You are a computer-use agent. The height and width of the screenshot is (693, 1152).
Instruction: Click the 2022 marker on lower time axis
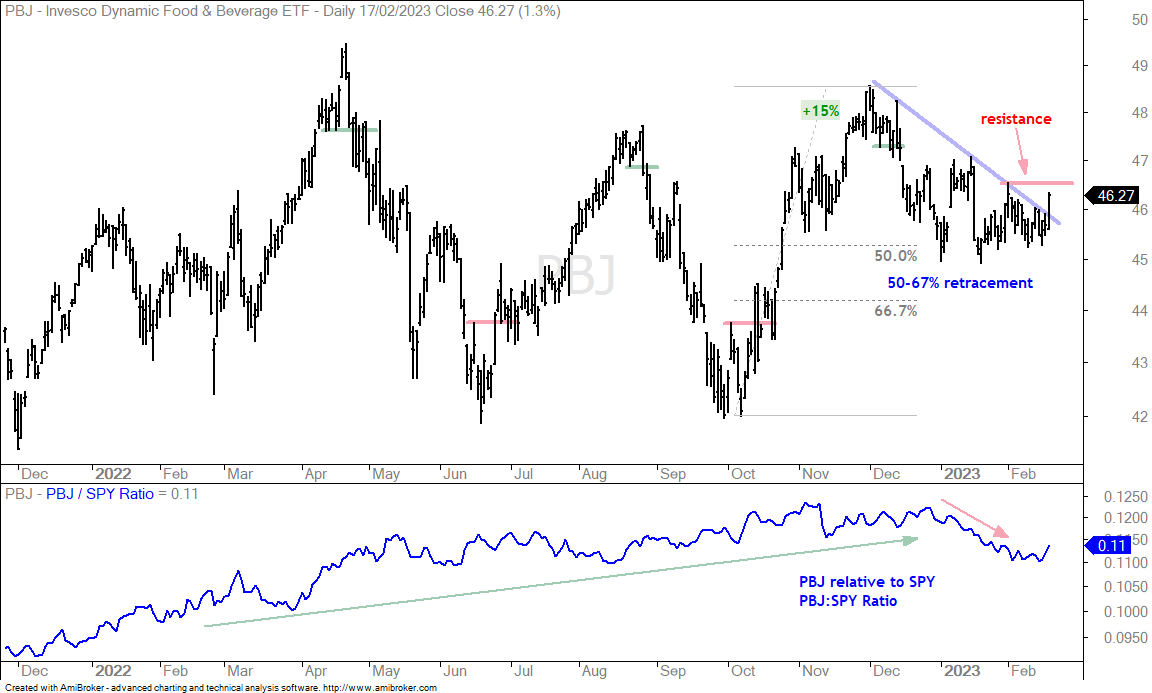tap(113, 671)
